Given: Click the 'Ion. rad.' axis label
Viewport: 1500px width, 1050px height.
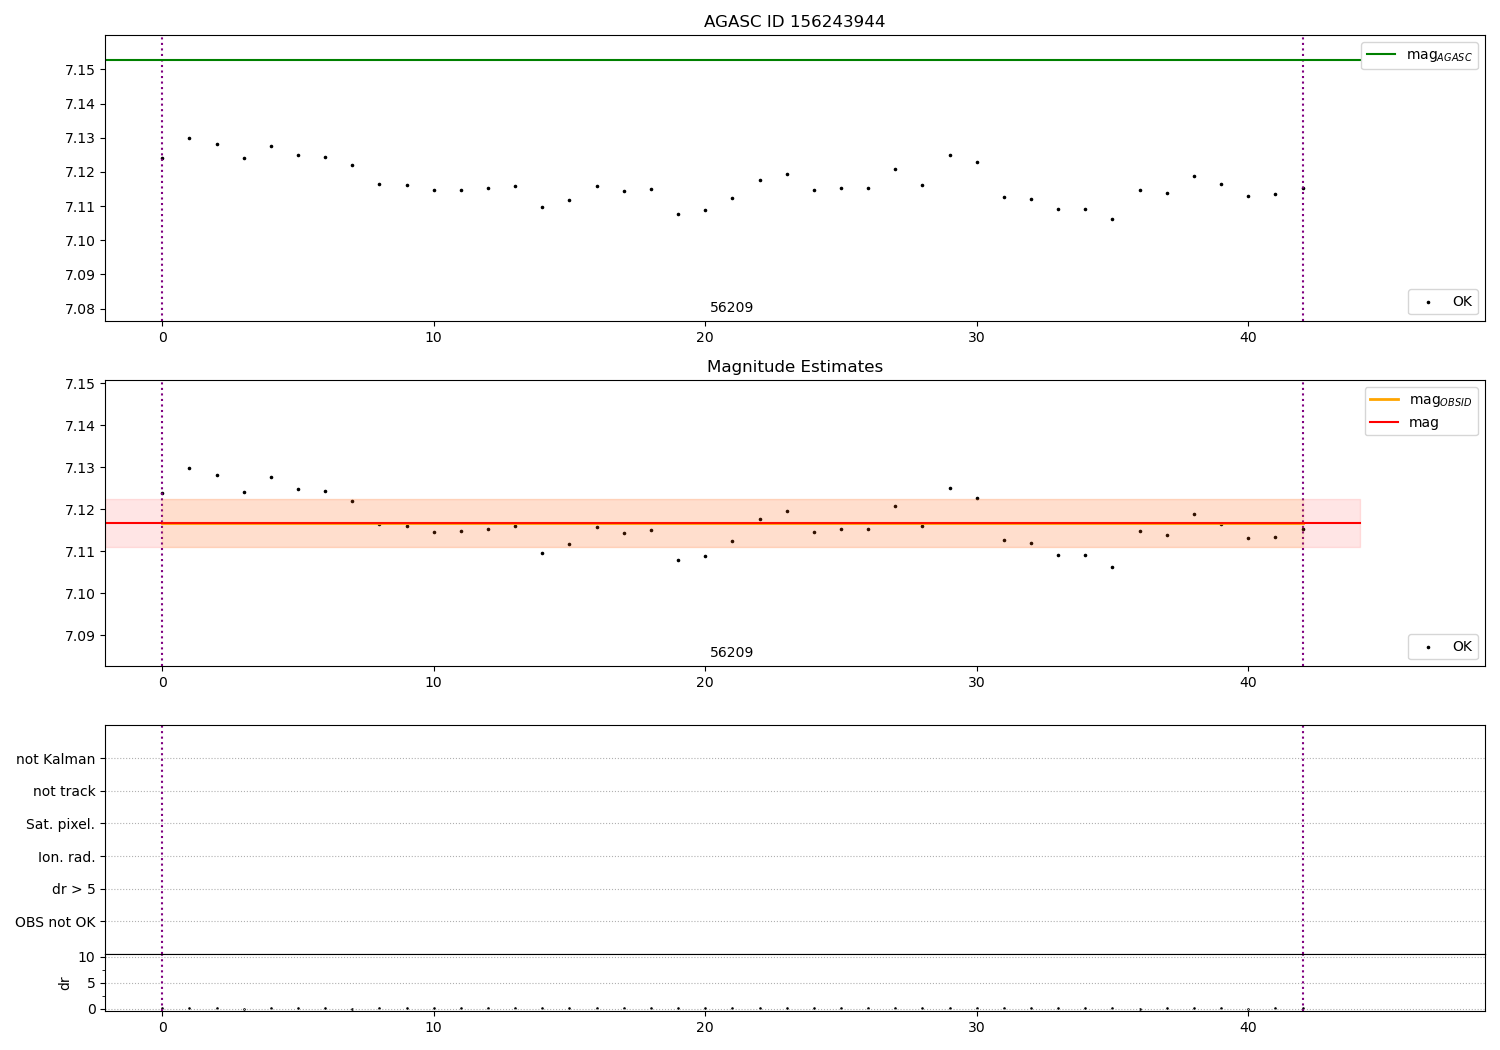Looking at the screenshot, I should [67, 857].
